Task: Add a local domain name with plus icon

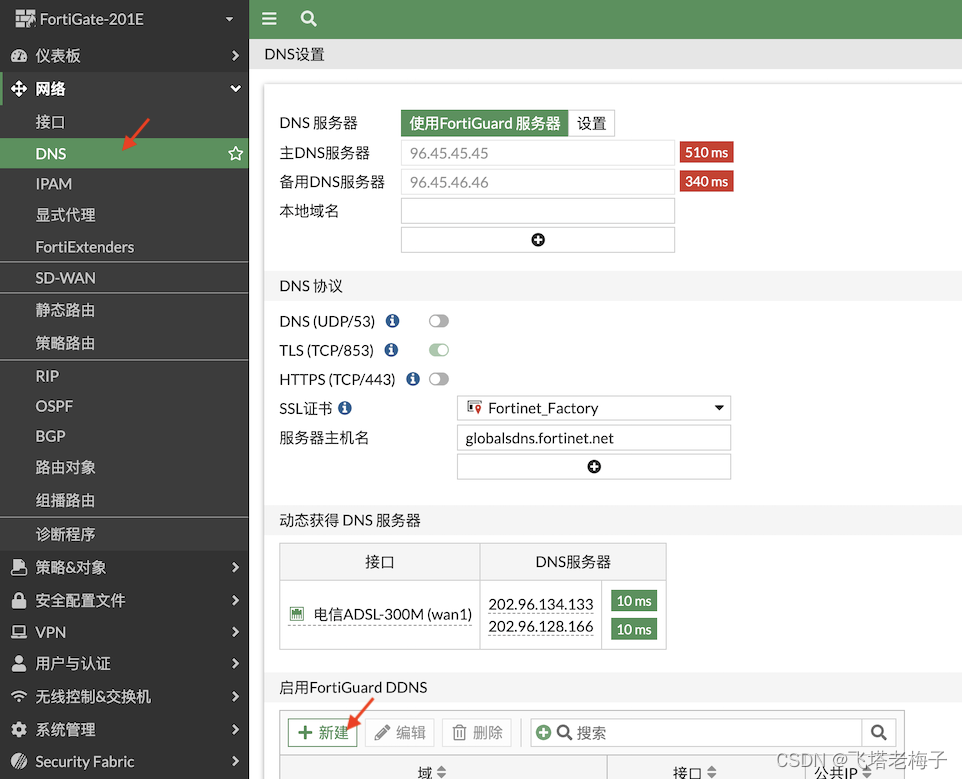Action: pos(537,240)
